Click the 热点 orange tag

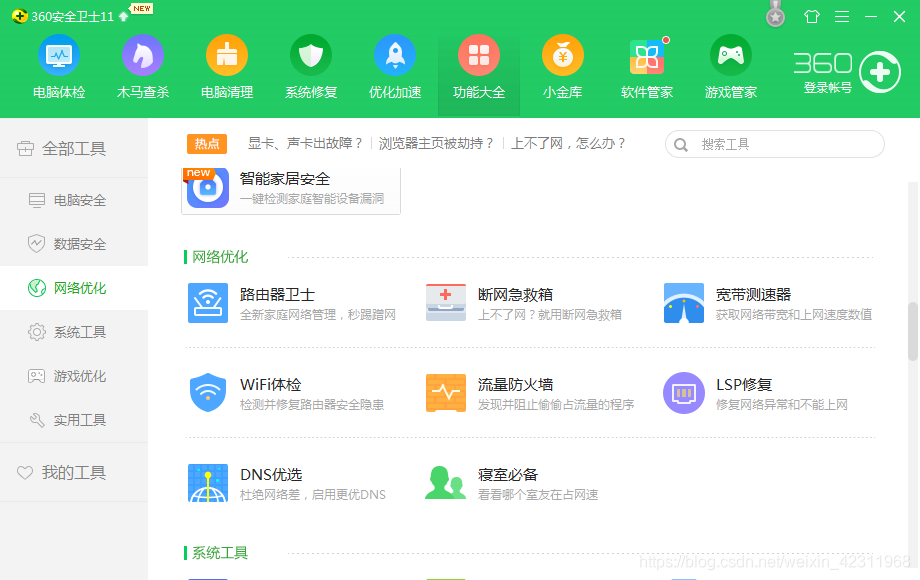click(207, 144)
